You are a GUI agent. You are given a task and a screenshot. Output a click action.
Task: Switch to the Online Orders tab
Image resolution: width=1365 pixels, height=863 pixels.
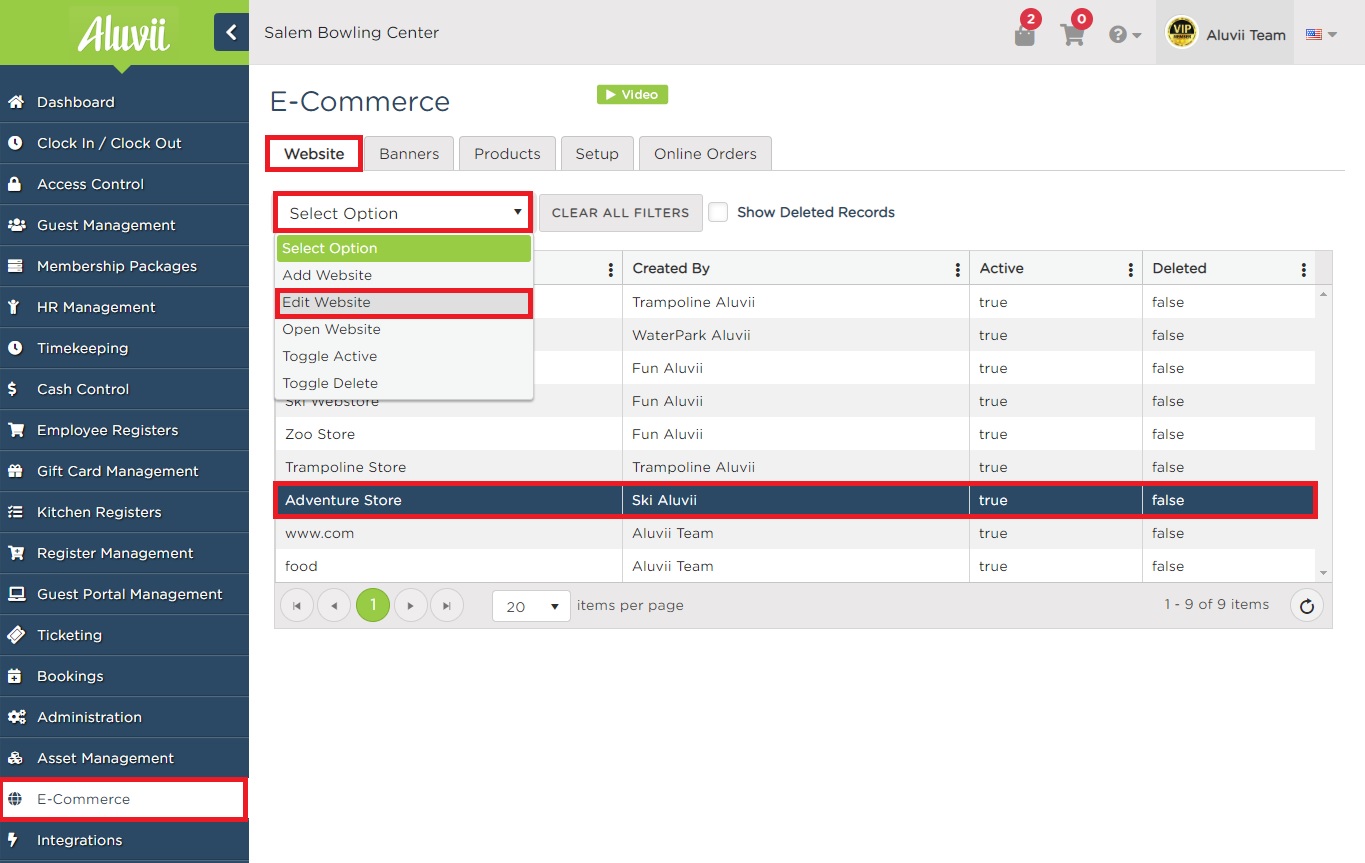705,153
